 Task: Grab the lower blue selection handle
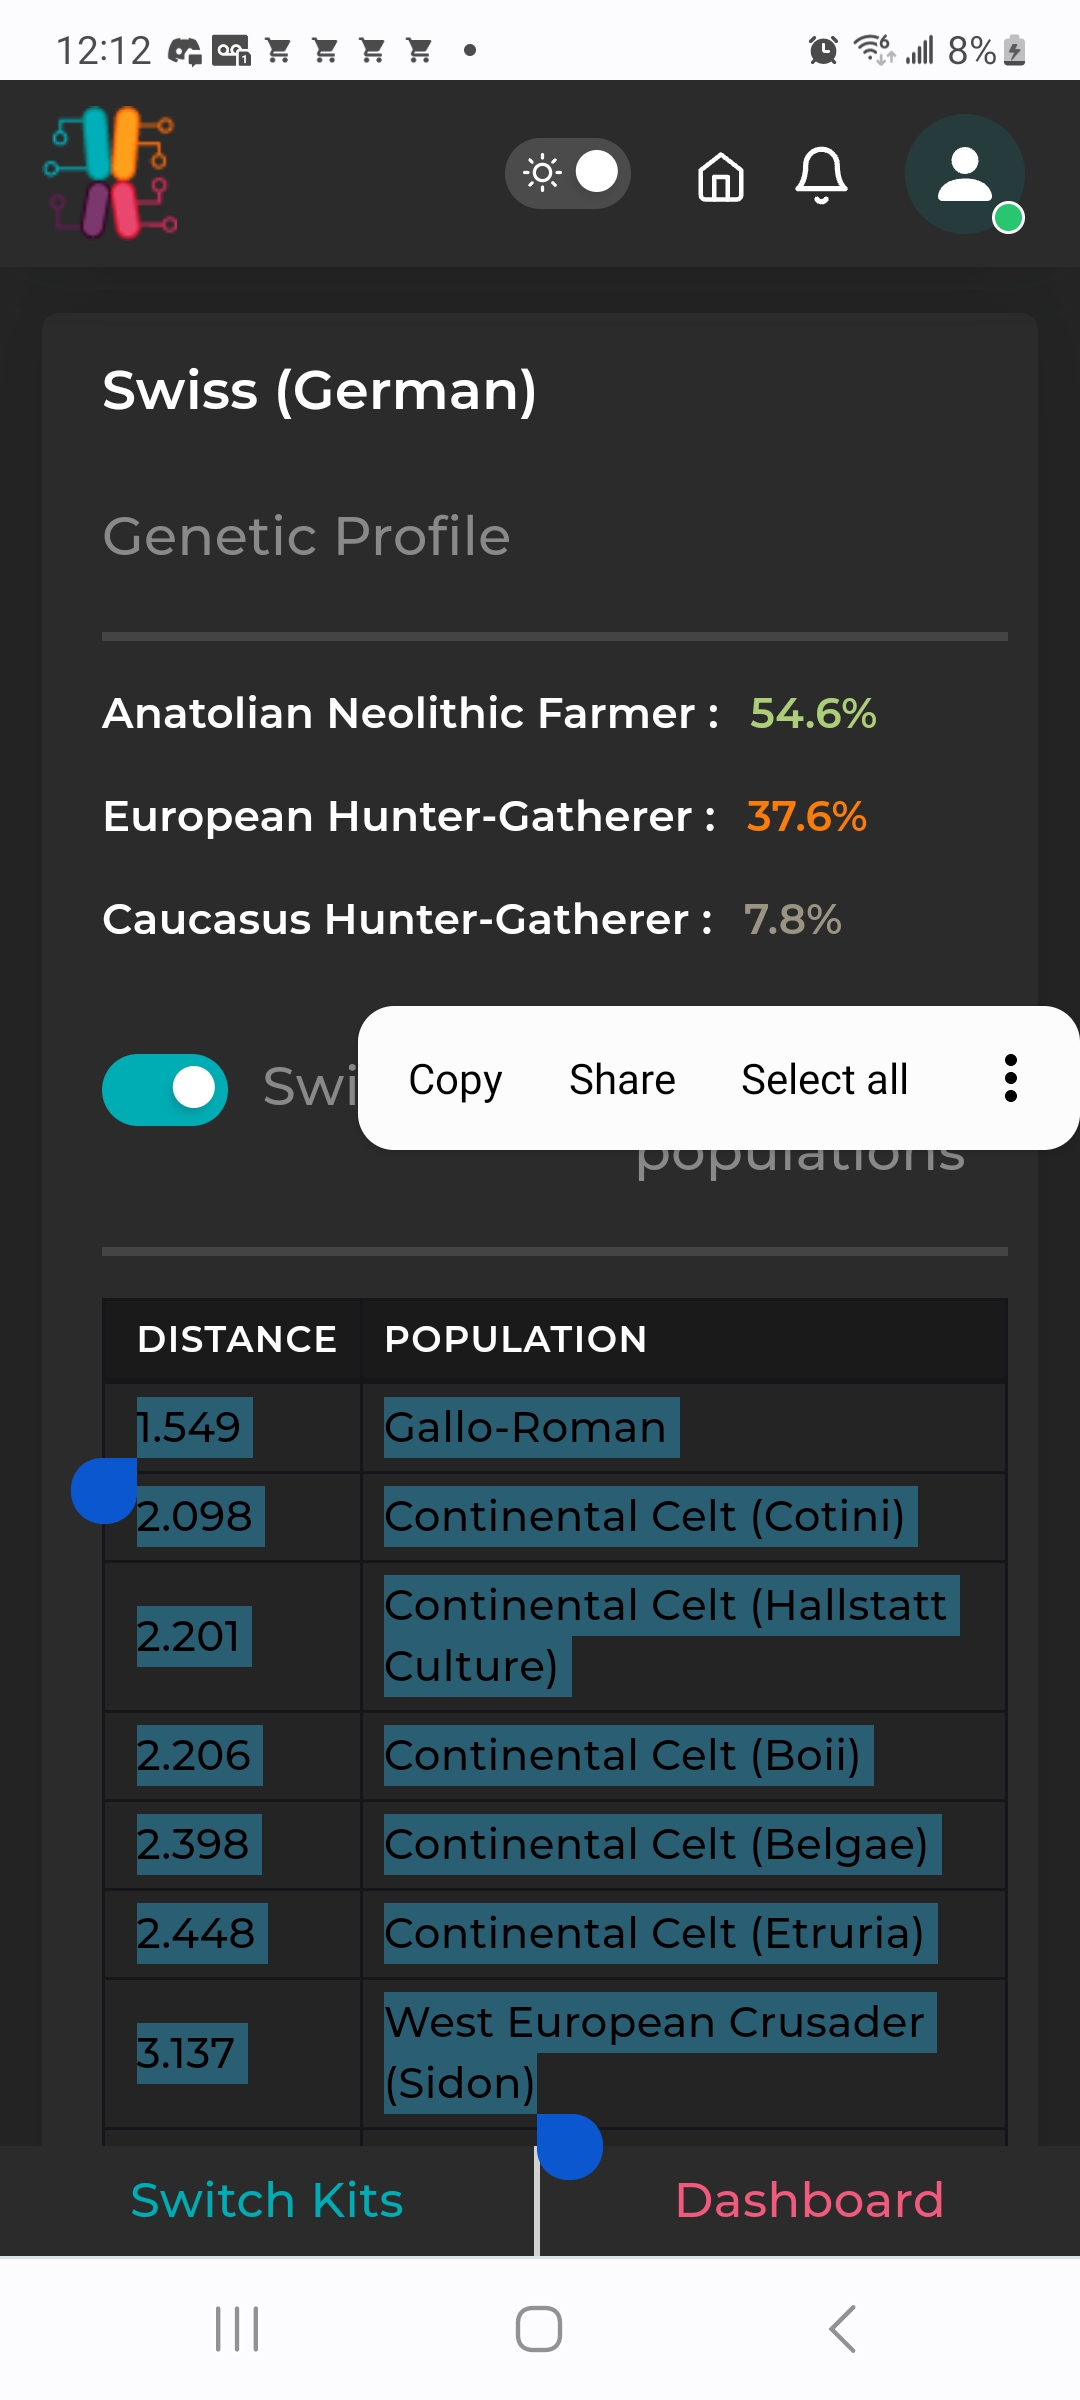(x=570, y=2146)
